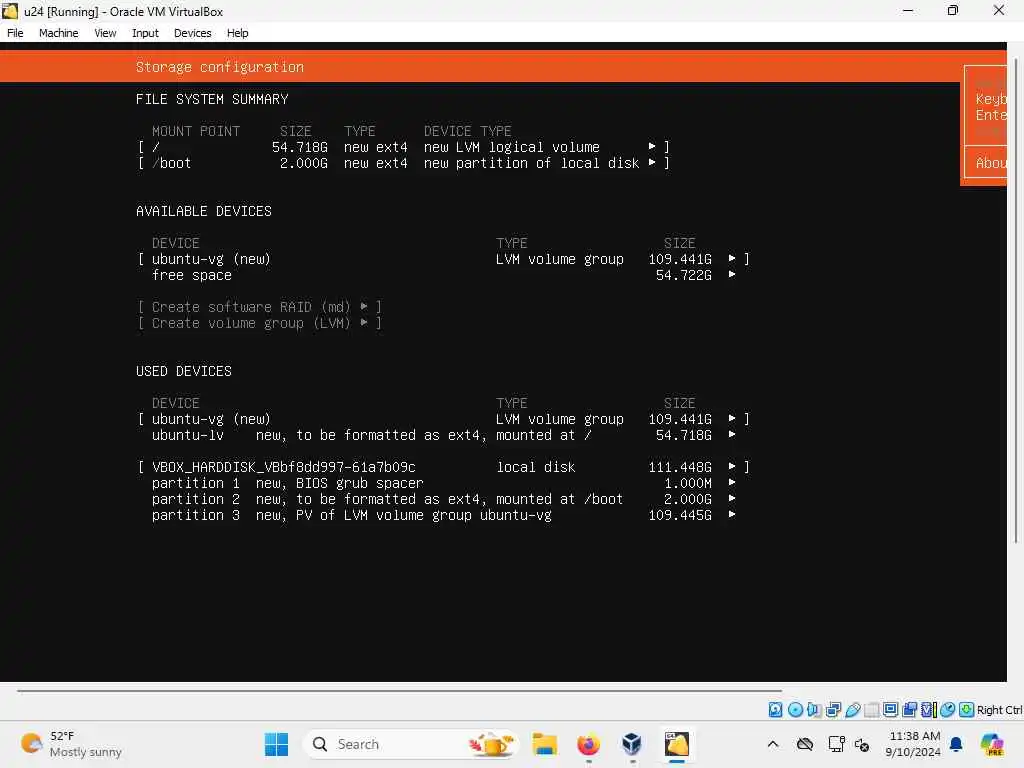The width and height of the screenshot is (1024, 768).
Task: Click the taskbar Search box
Action: click(x=411, y=744)
